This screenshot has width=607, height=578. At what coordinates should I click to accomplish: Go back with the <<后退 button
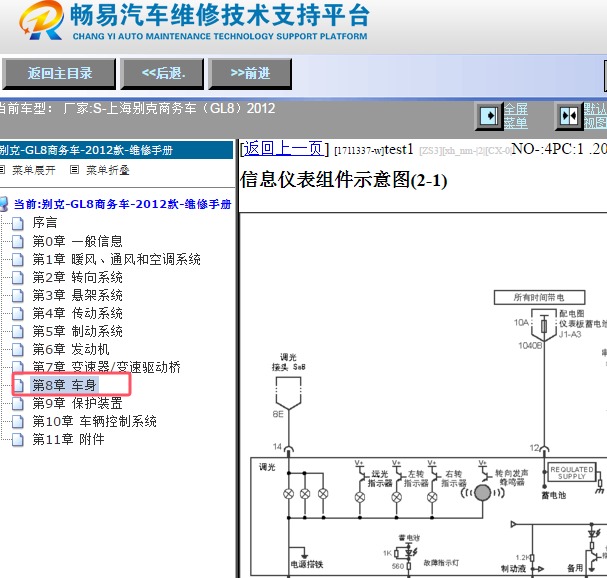(x=162, y=74)
